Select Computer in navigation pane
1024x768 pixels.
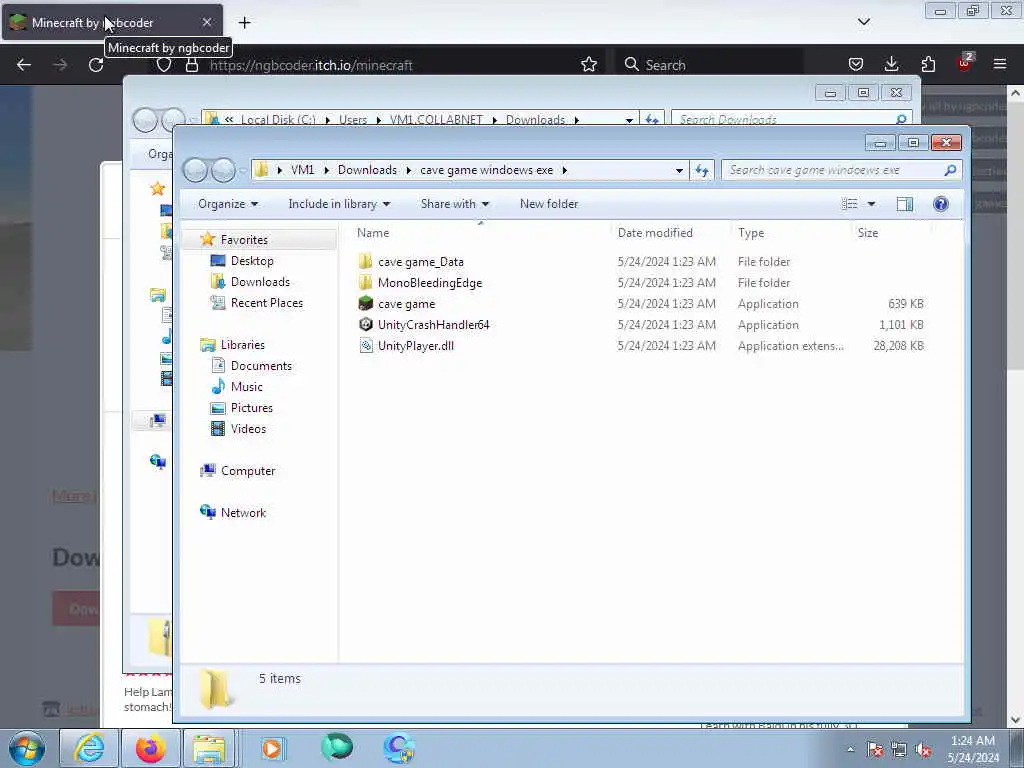(248, 471)
